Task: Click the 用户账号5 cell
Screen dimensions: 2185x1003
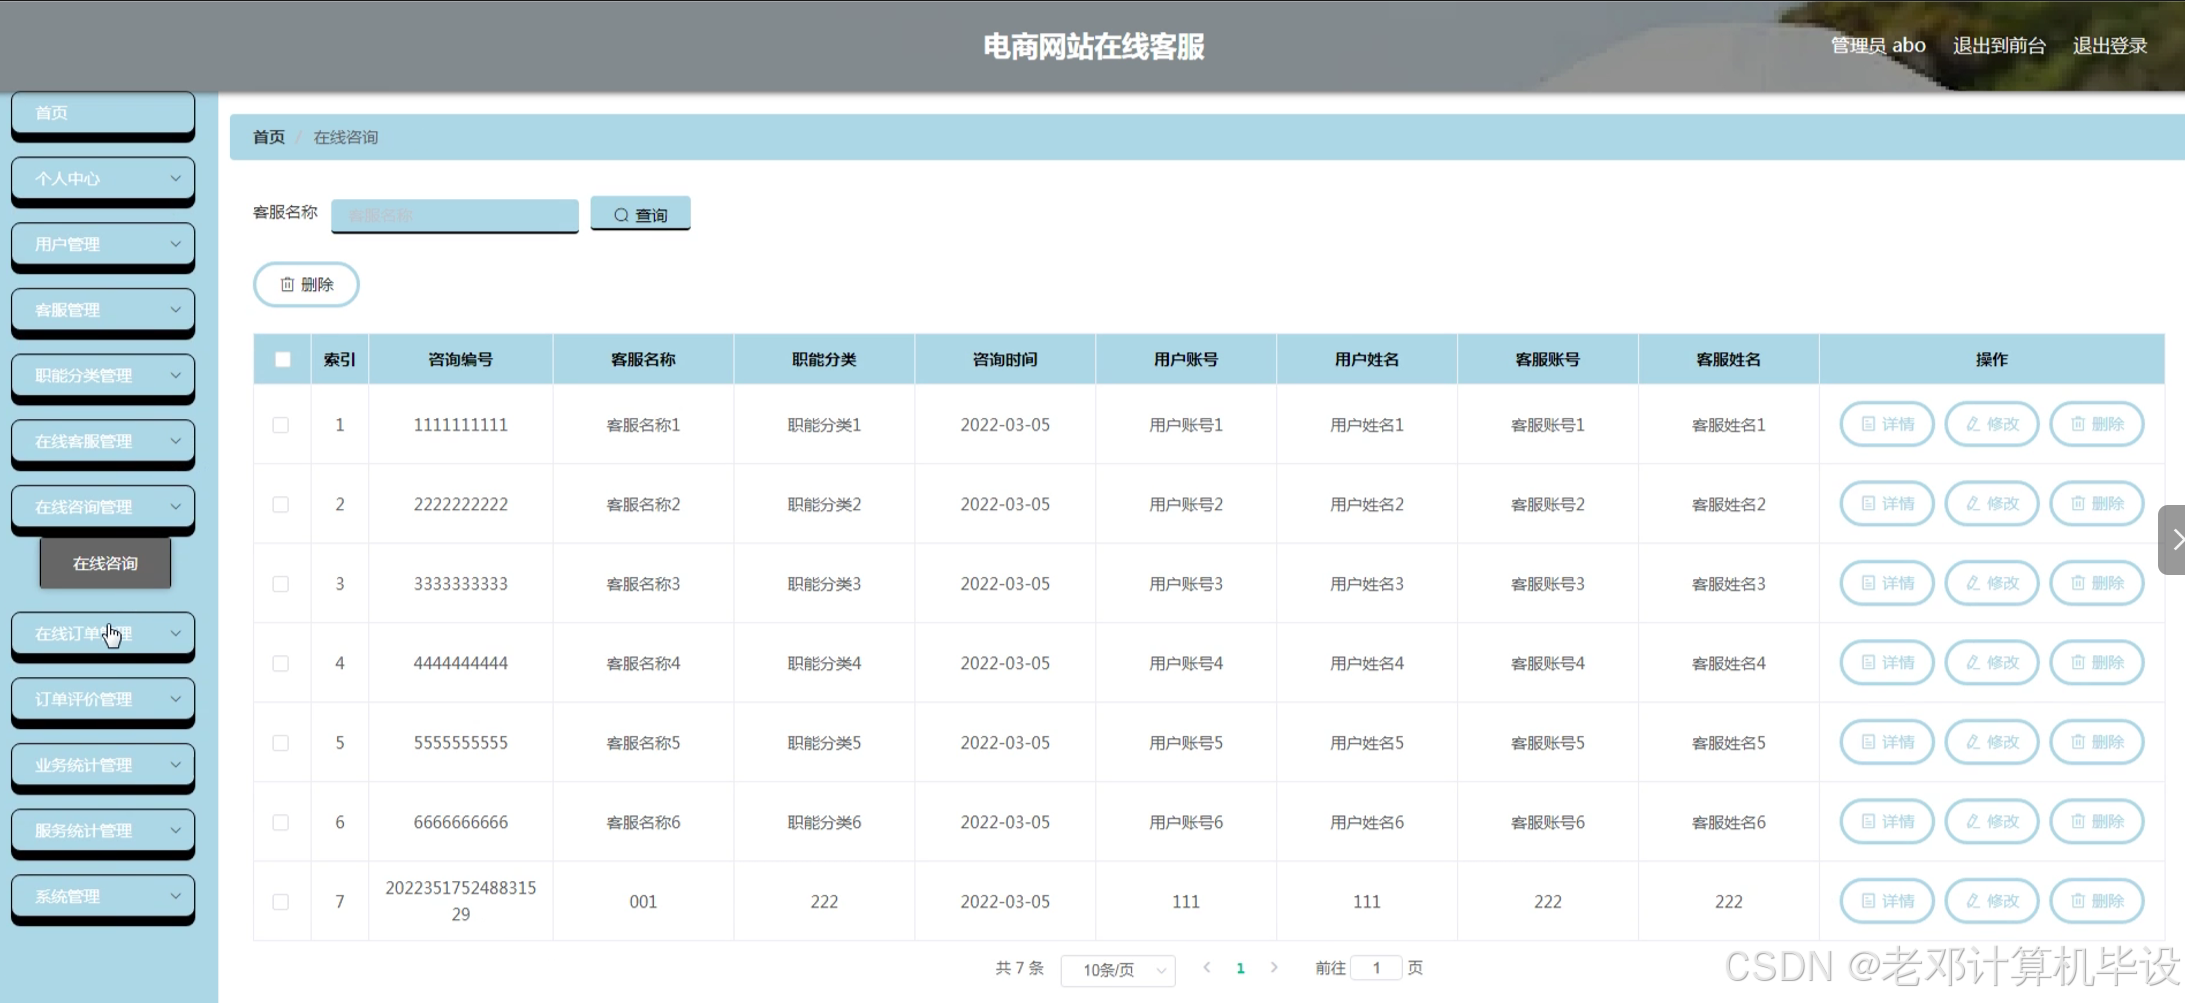Action: (x=1186, y=743)
